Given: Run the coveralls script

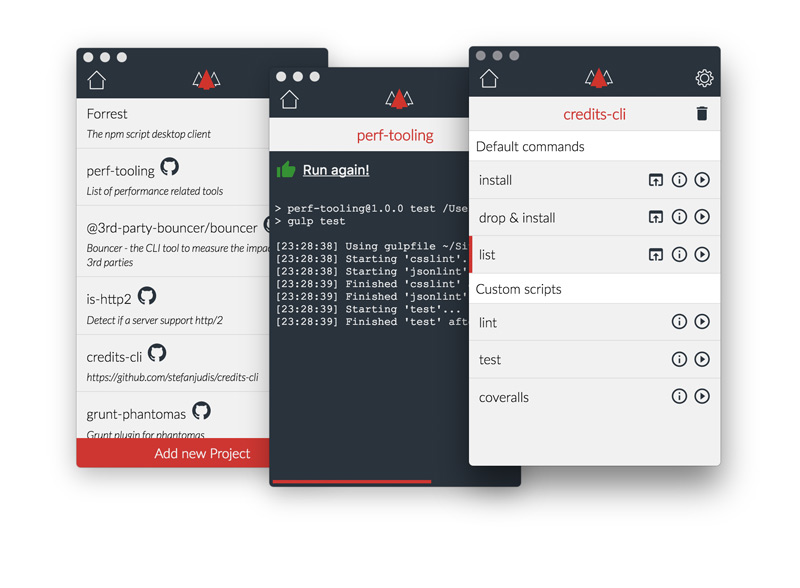Looking at the screenshot, I should point(702,396).
